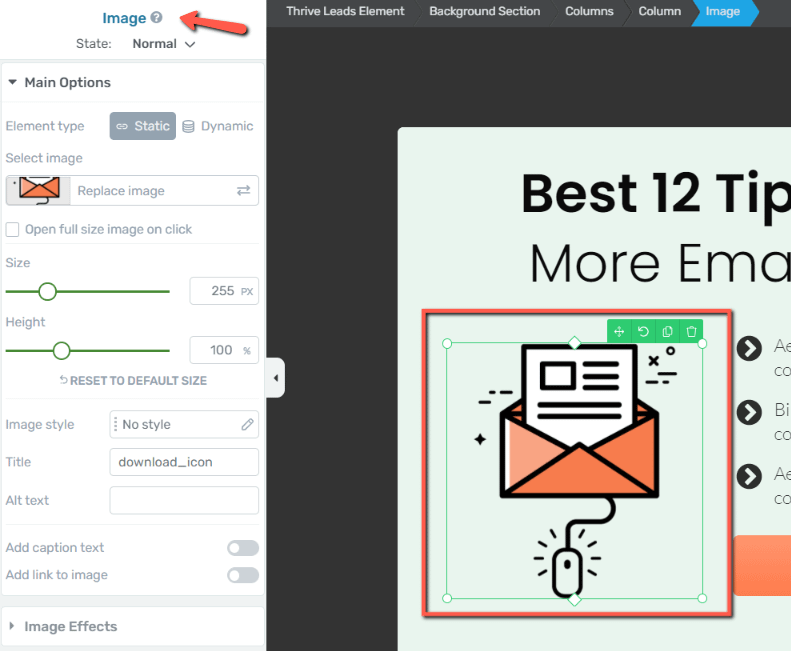Click the help icon next to Image title
Viewport: 791px width, 651px height.
tap(157, 18)
